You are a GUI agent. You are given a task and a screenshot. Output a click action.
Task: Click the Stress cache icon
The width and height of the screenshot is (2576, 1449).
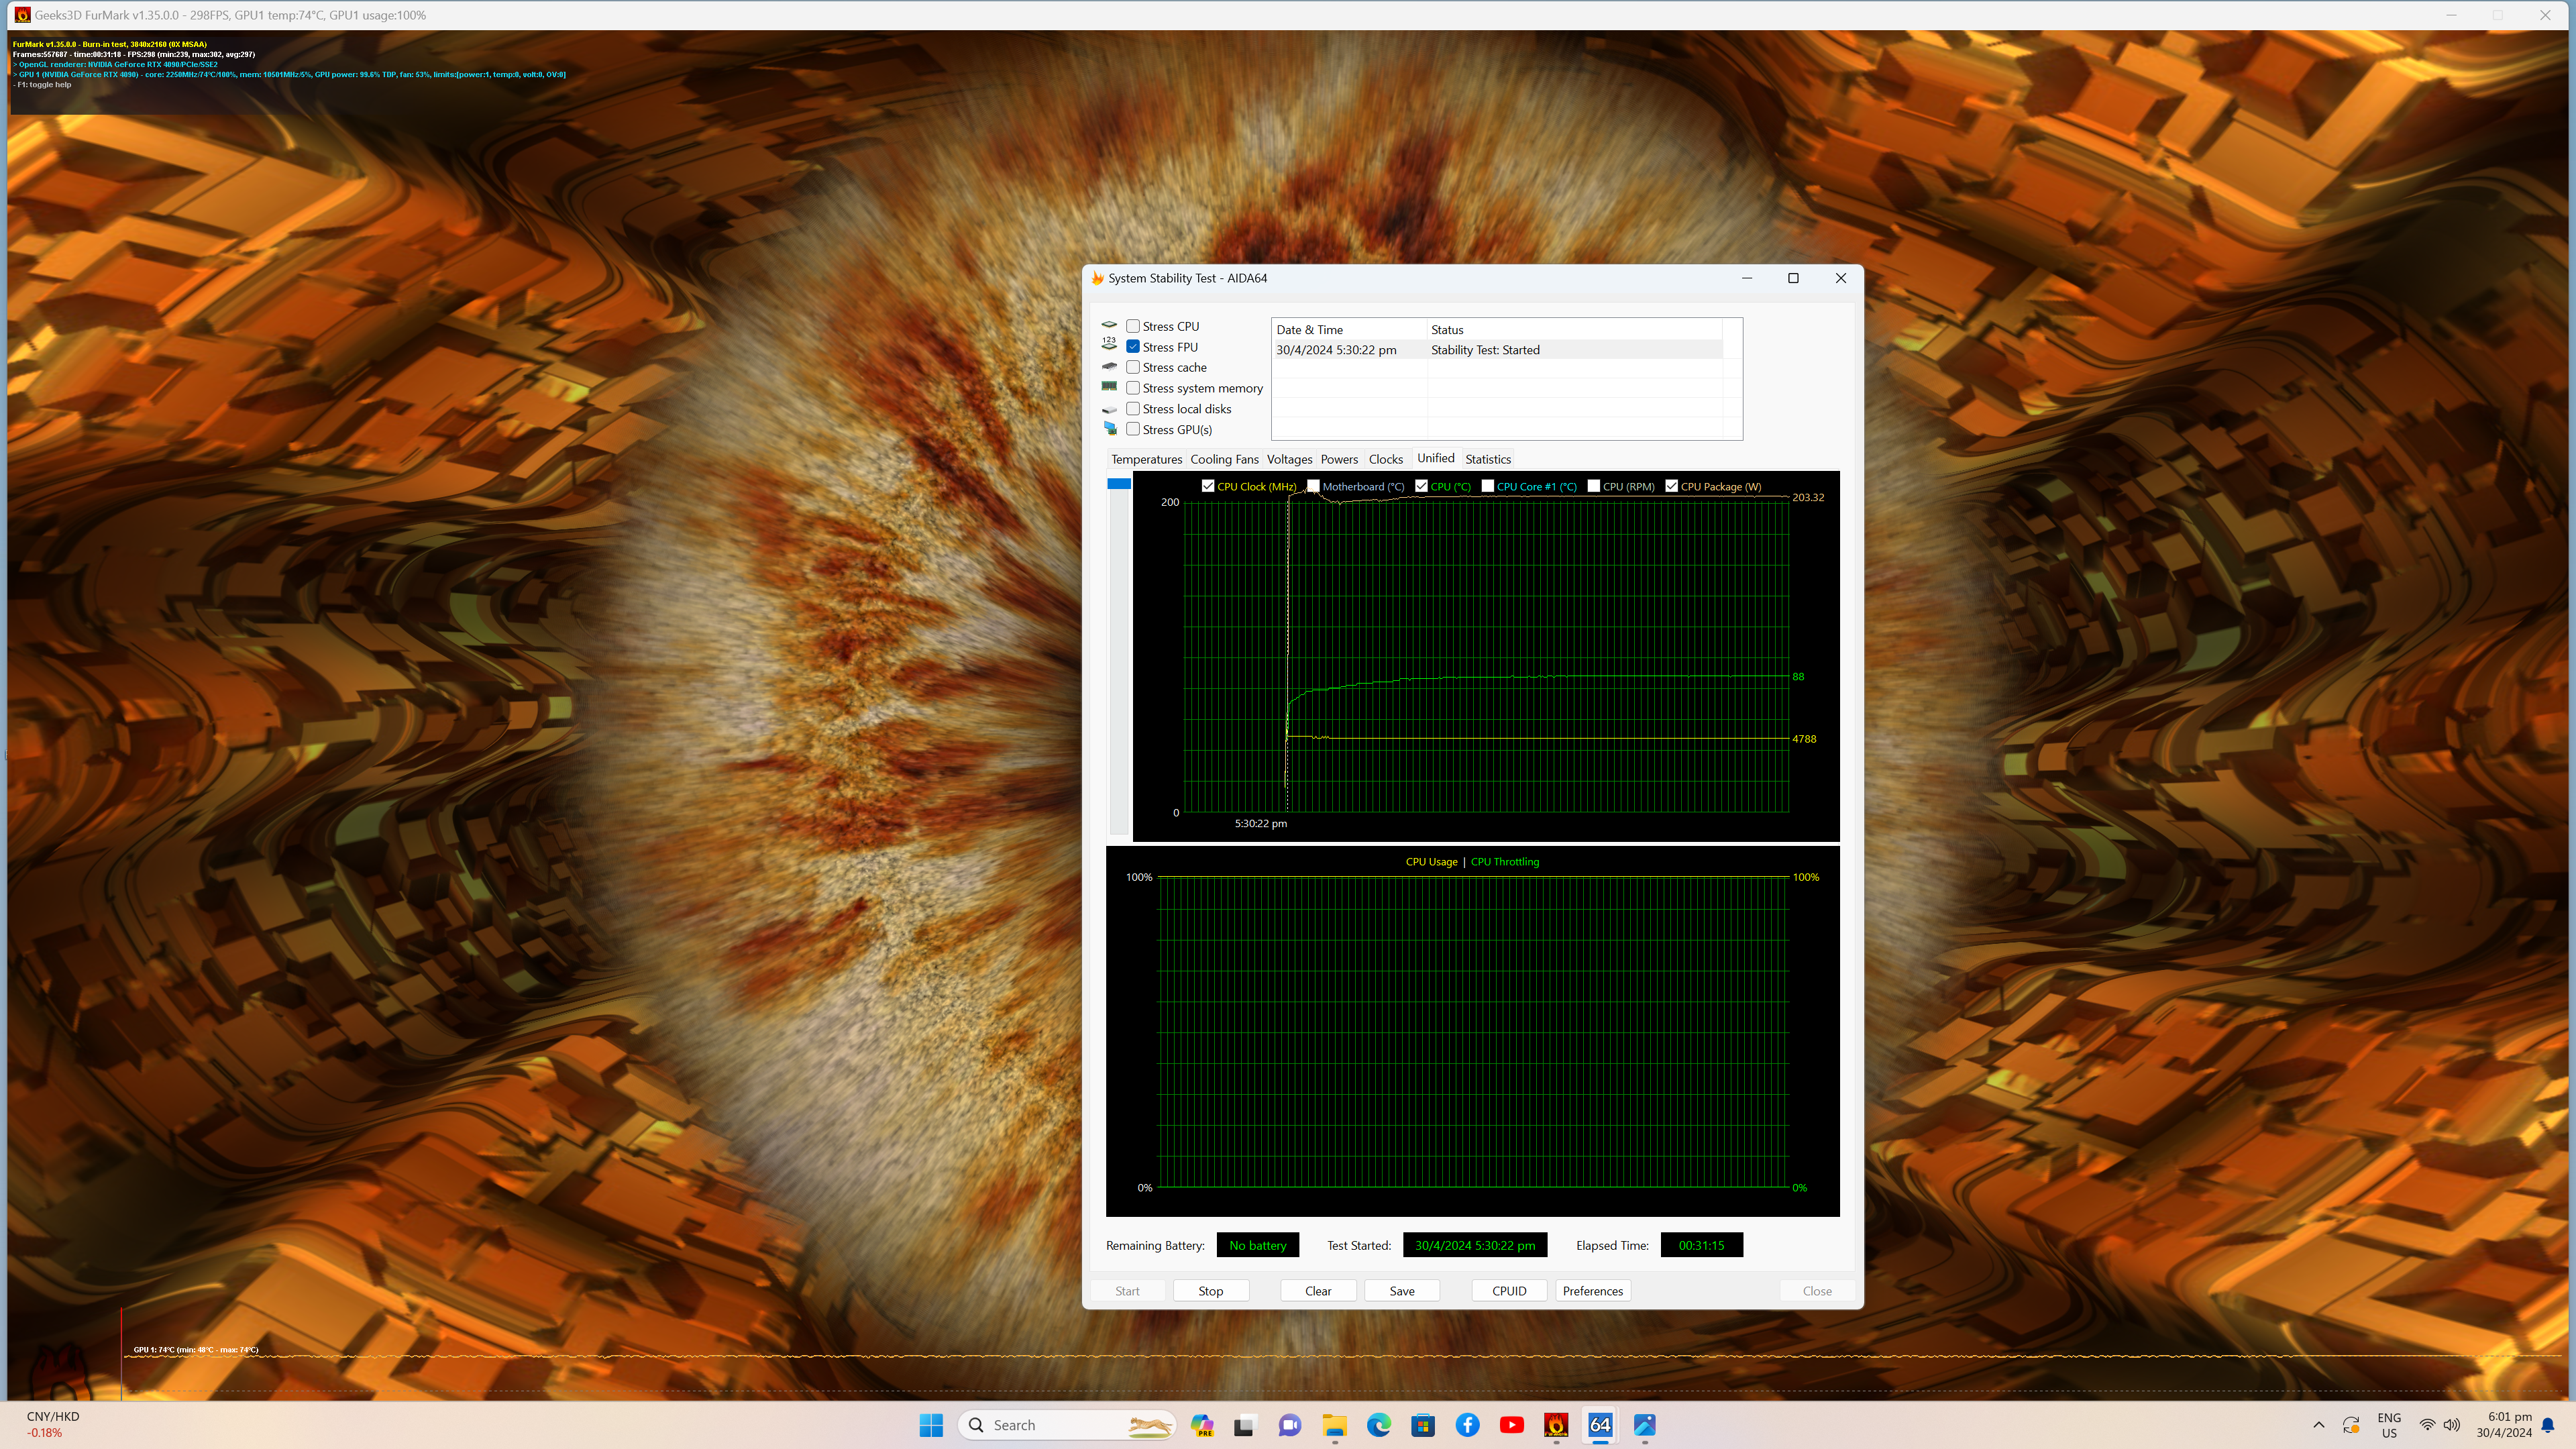(x=1109, y=366)
